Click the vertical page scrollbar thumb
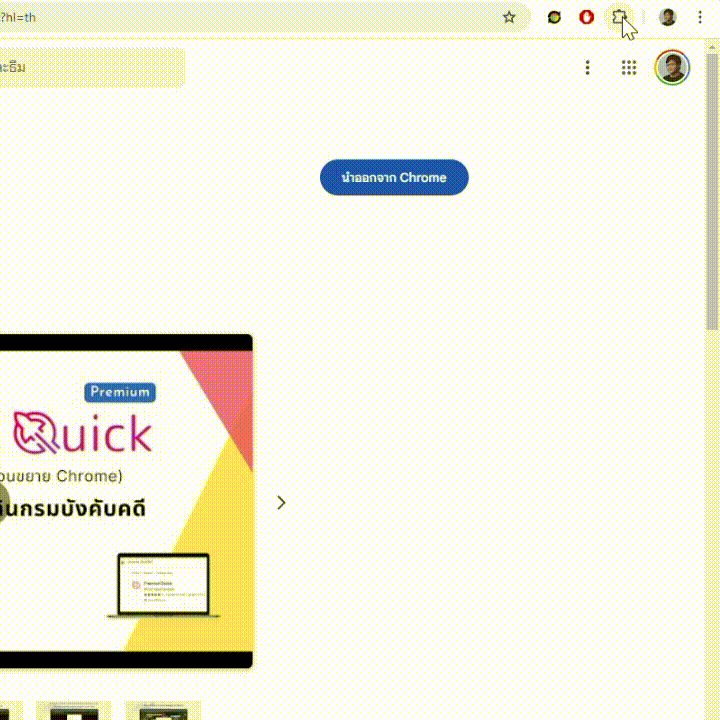The width and height of the screenshot is (720, 720). [x=712, y=191]
